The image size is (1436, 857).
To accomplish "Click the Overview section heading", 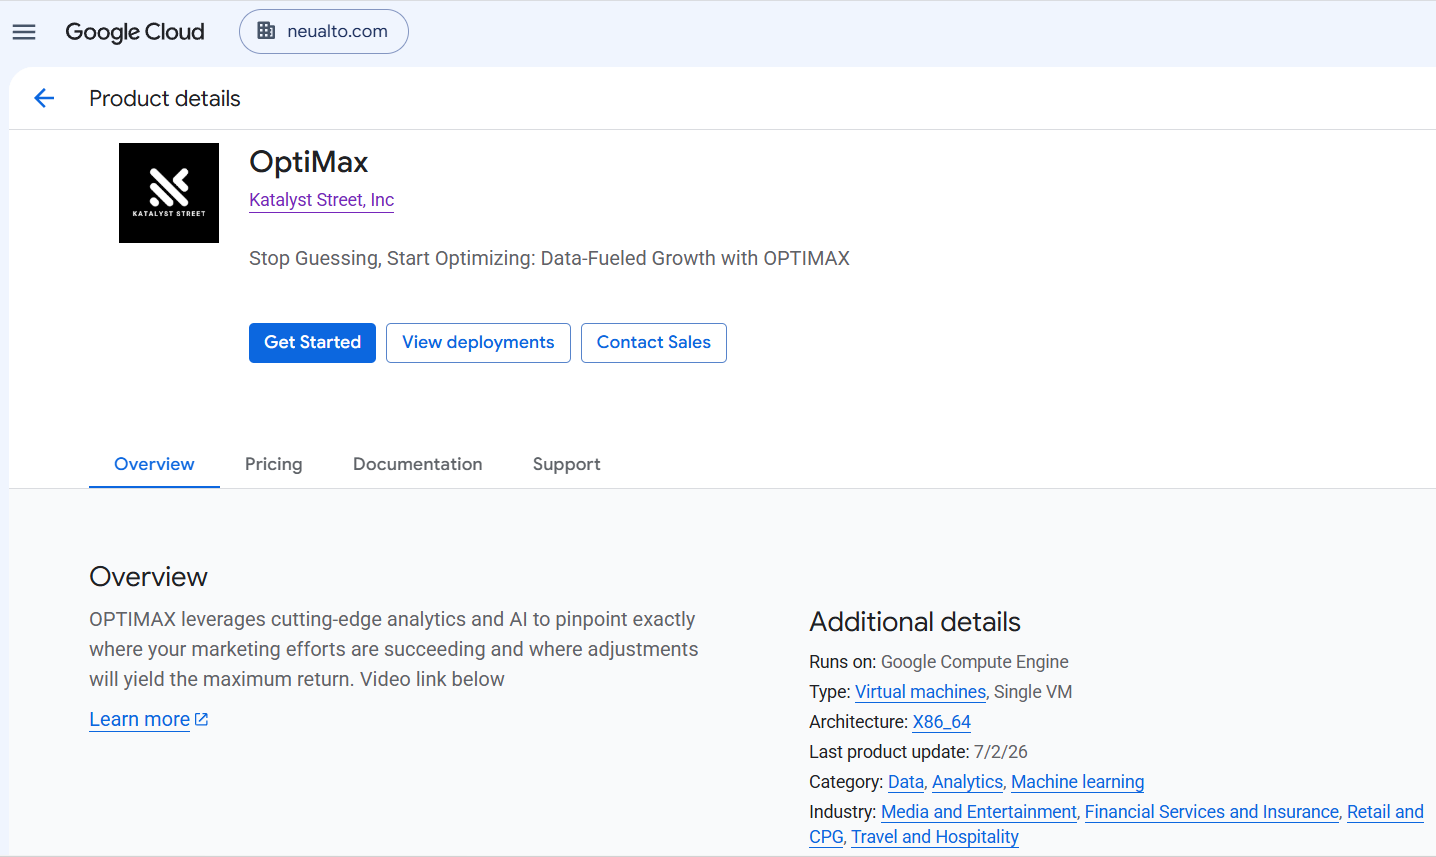I will pos(149,577).
